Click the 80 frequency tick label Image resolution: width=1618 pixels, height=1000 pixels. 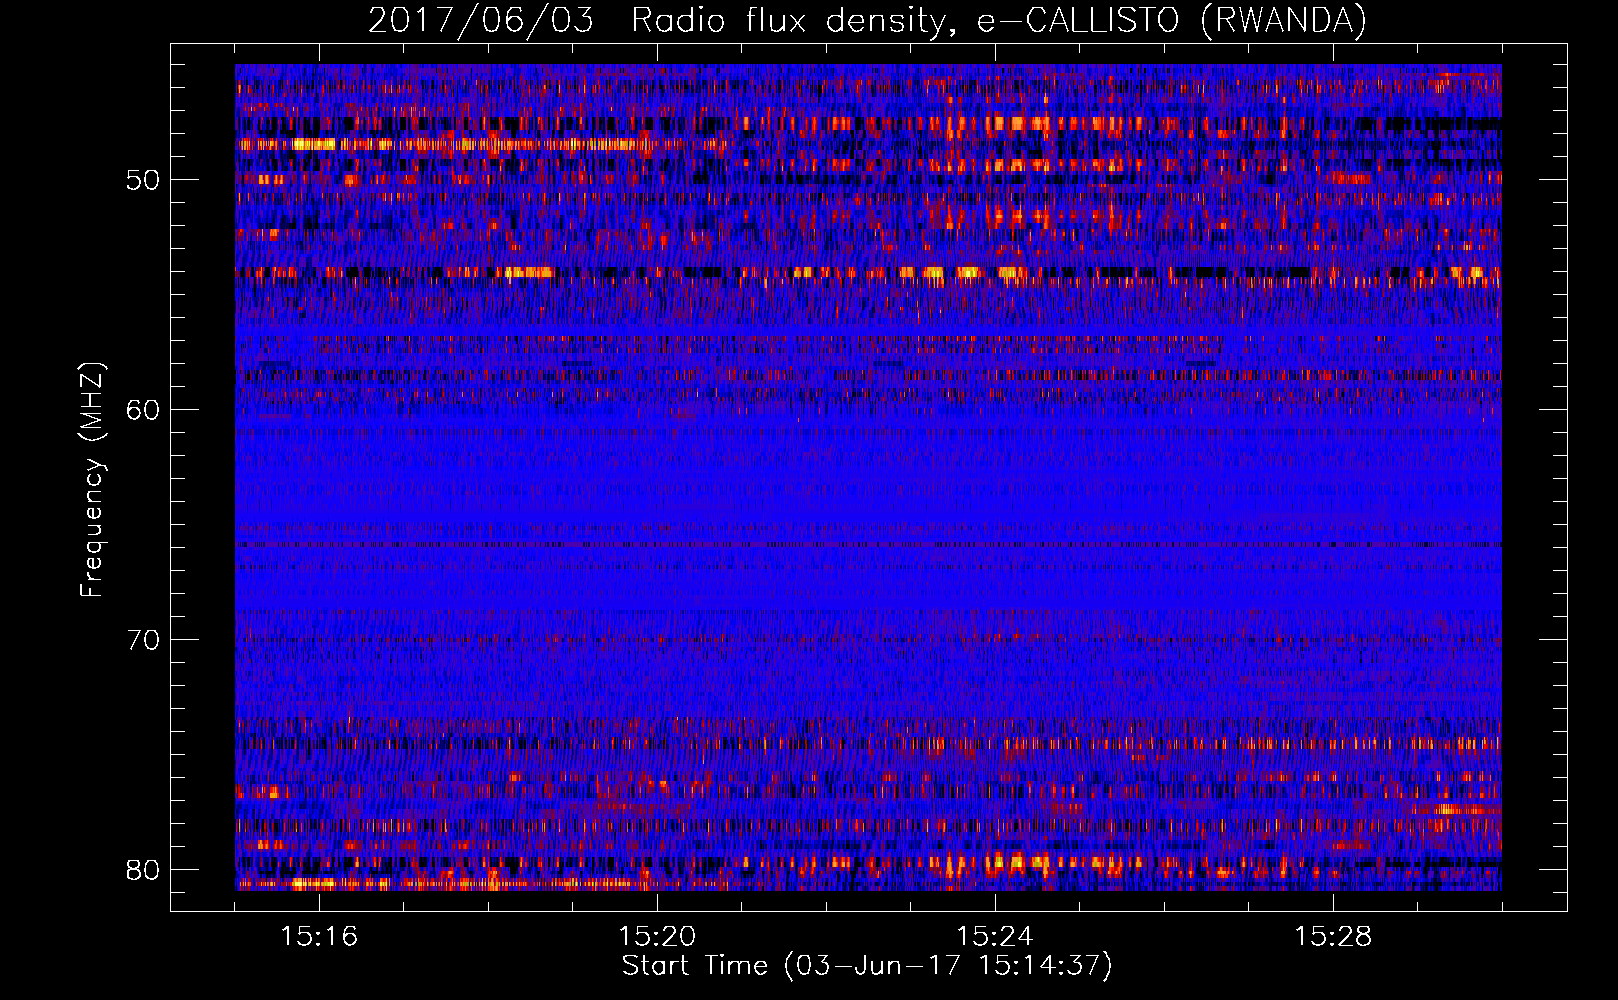pyautogui.click(x=143, y=870)
